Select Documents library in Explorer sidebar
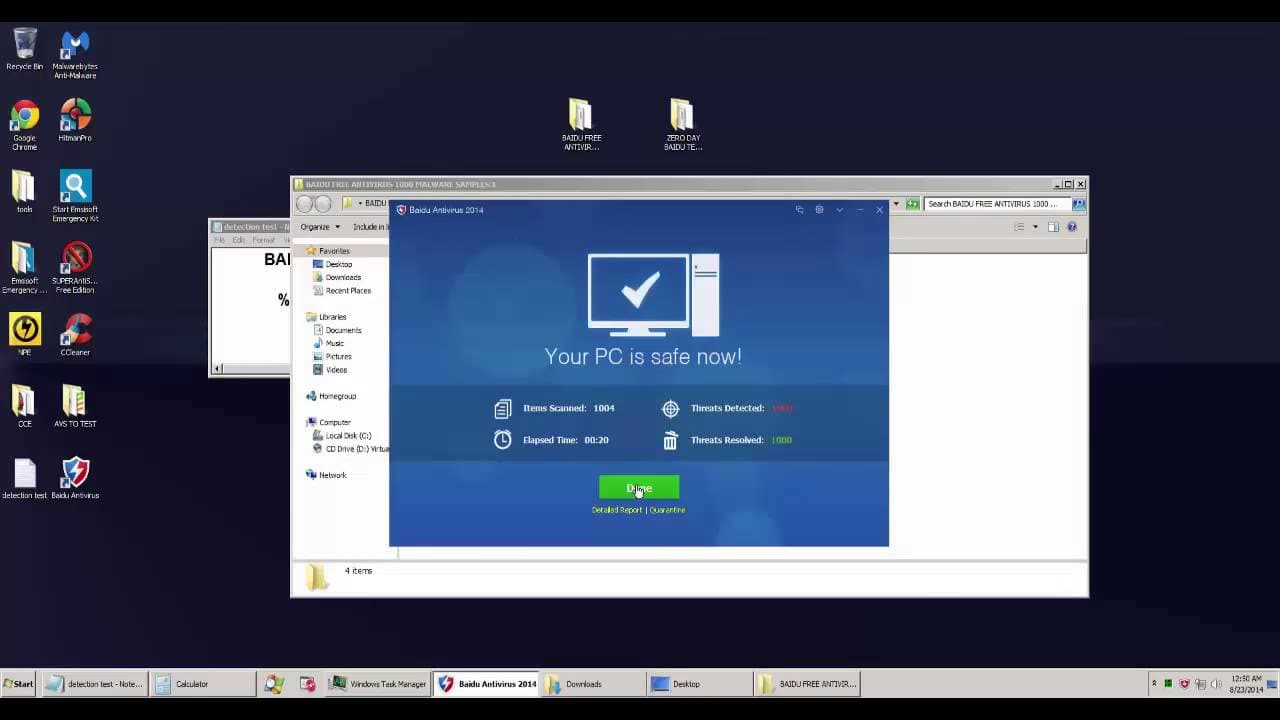Image resolution: width=1280 pixels, height=720 pixels. pos(343,330)
